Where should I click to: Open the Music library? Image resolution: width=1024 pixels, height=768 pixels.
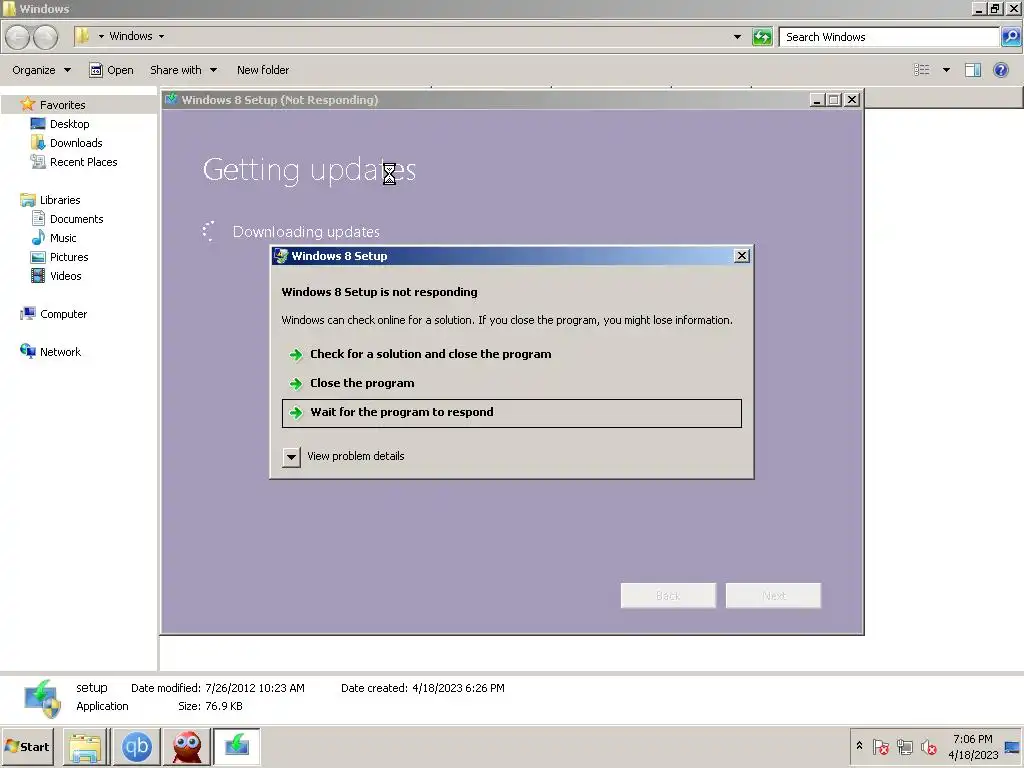coord(63,238)
